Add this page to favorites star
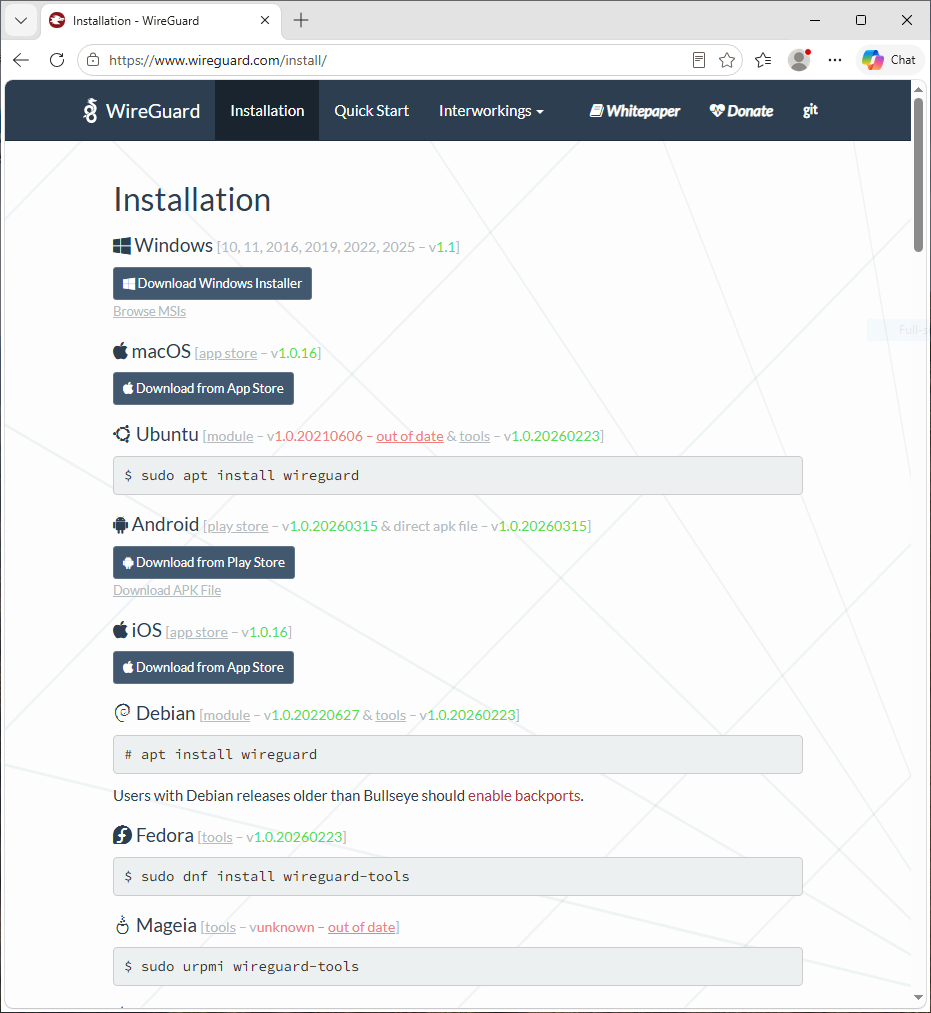Image resolution: width=931 pixels, height=1013 pixels. coord(727,60)
